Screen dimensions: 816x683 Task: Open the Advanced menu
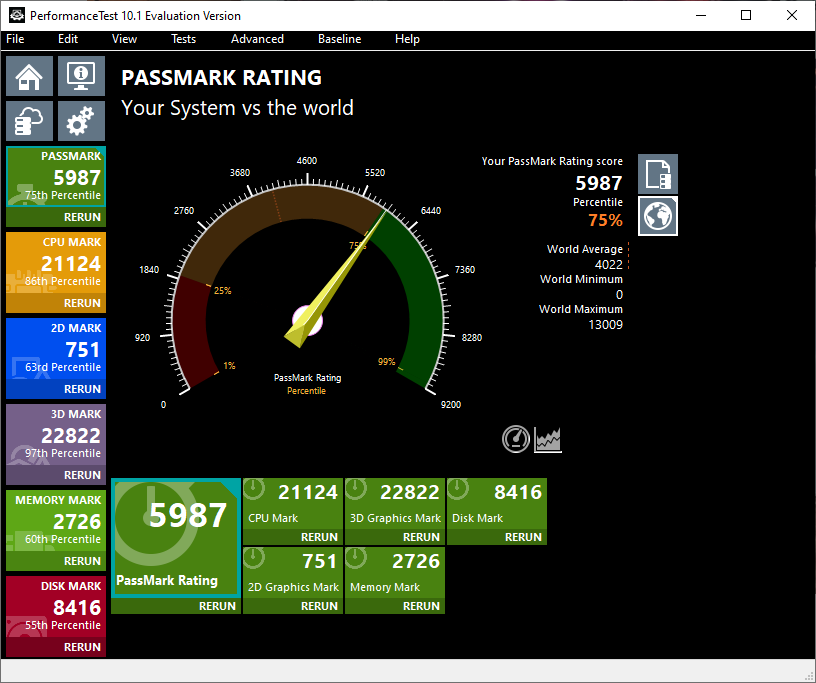258,39
